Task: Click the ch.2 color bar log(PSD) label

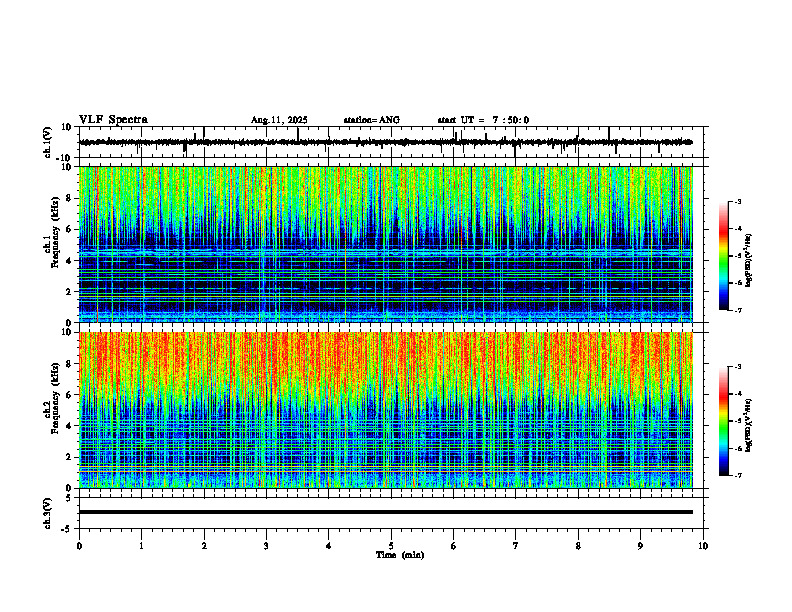Action: [x=749, y=424]
